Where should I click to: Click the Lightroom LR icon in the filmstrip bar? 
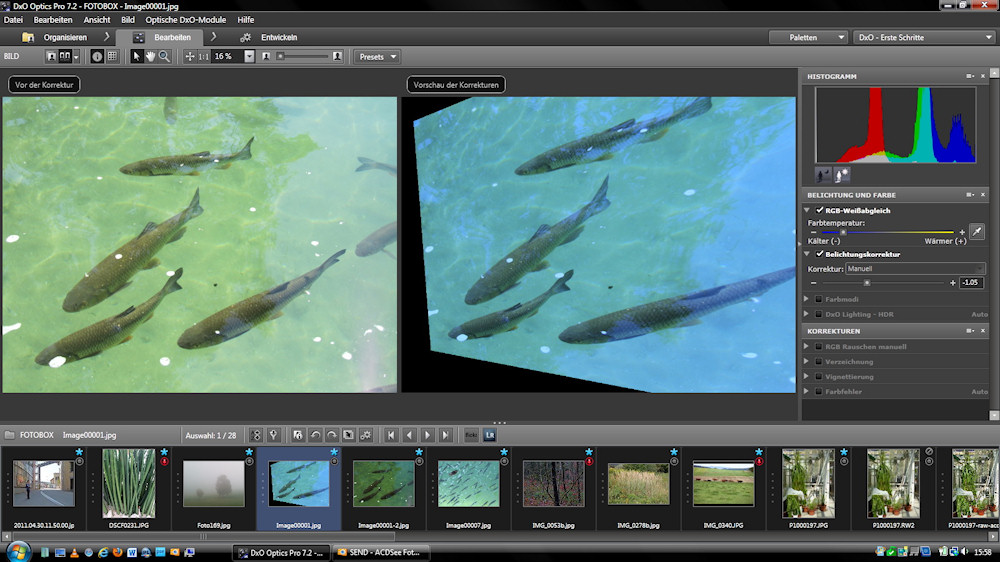point(489,435)
